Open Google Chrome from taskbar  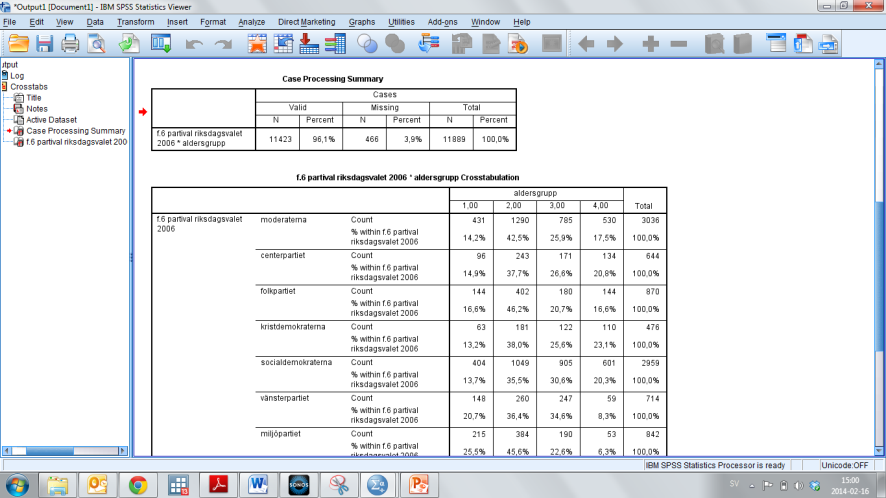(x=138, y=485)
